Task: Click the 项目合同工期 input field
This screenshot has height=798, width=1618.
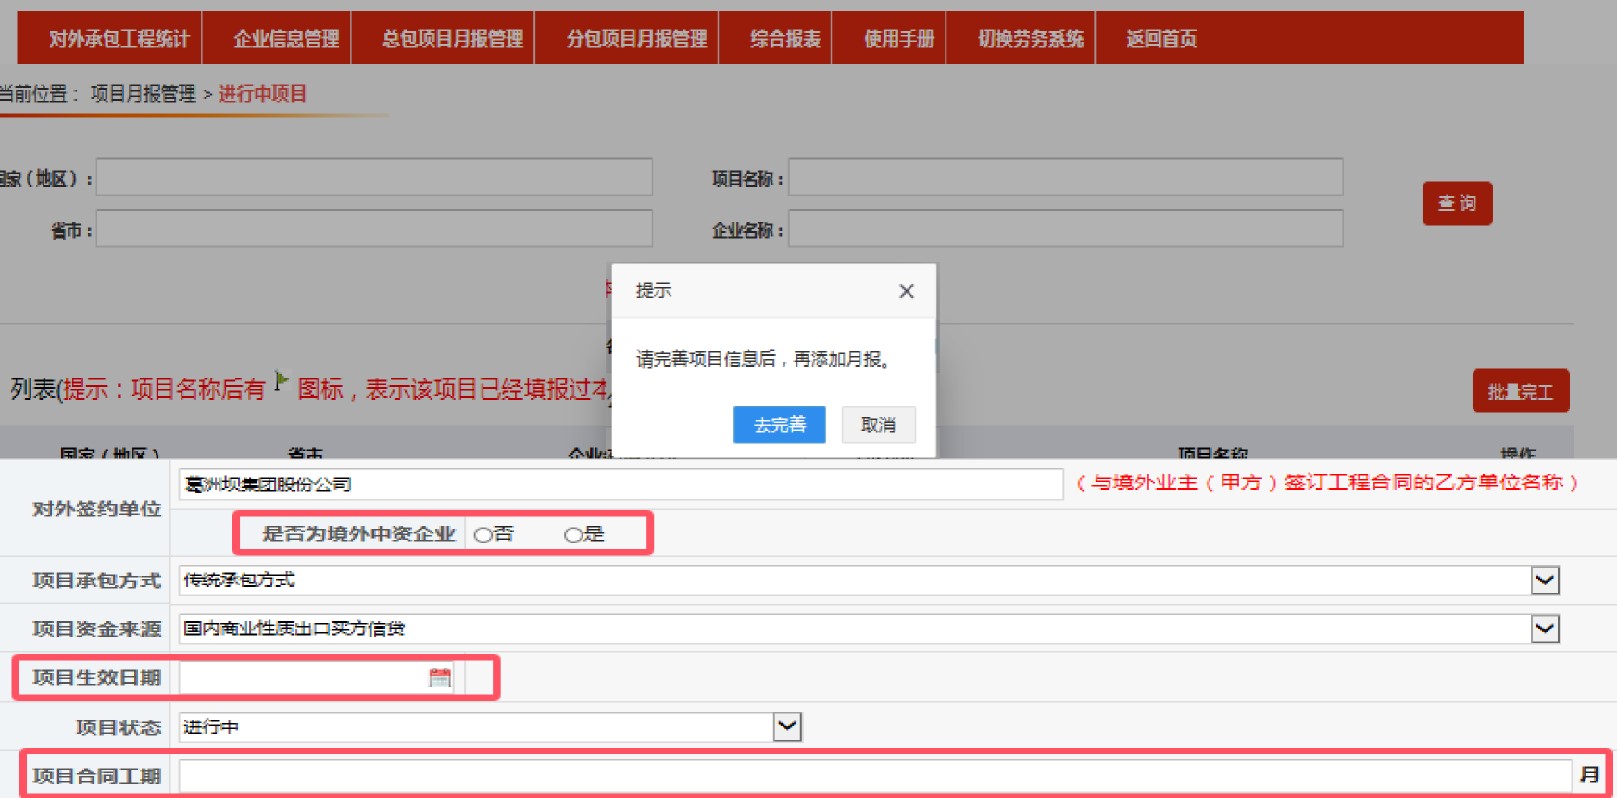Action: pyautogui.click(x=874, y=776)
